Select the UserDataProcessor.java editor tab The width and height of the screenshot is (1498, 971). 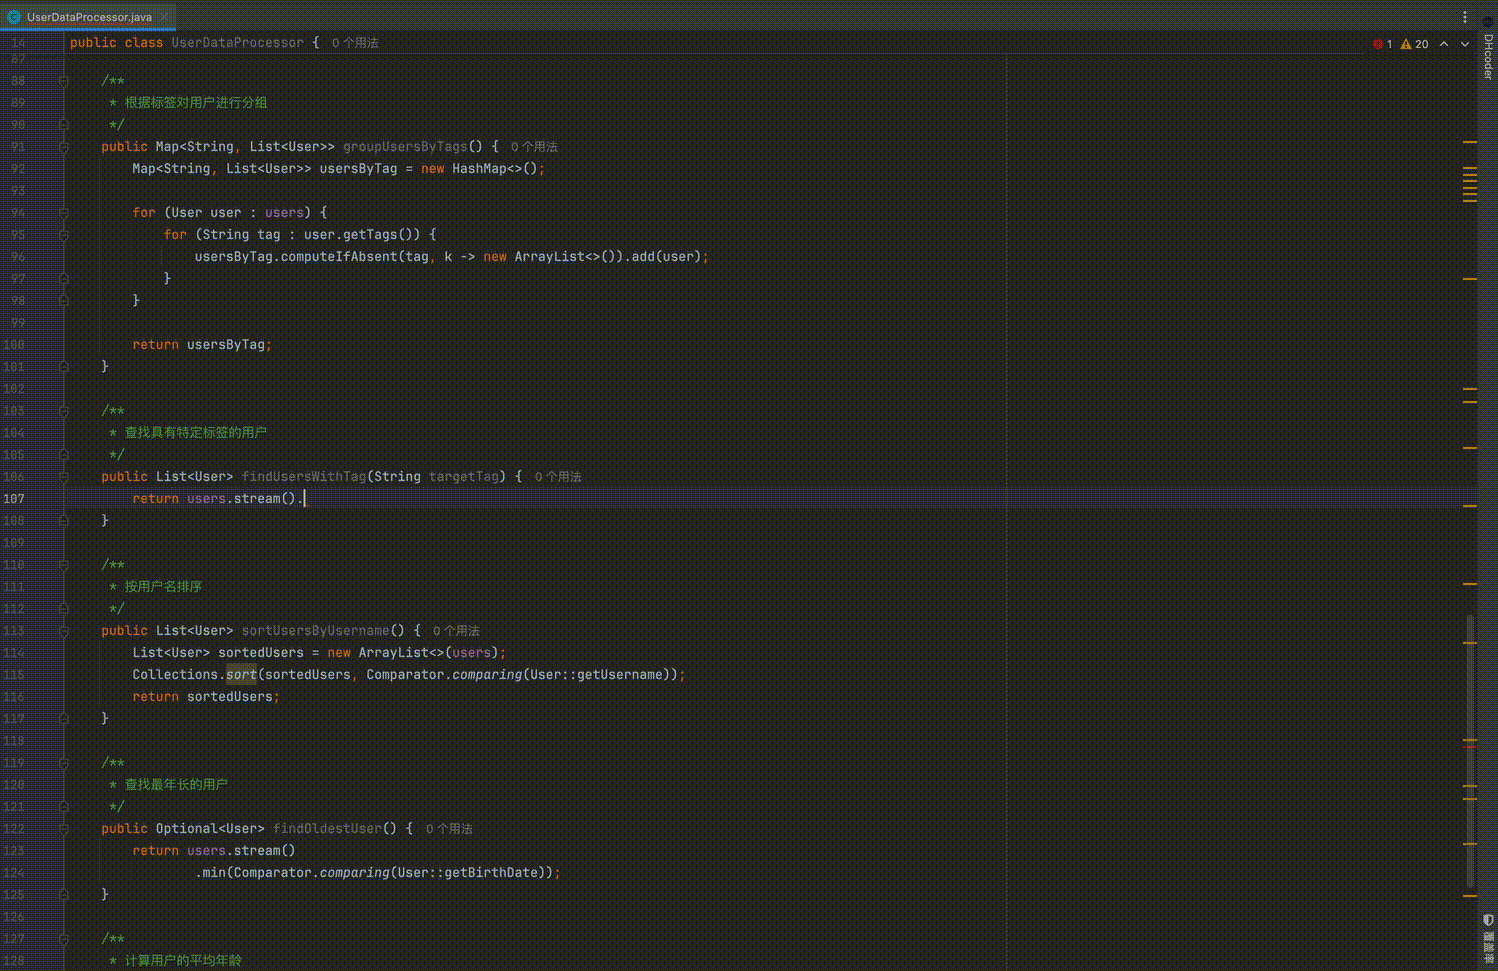coord(89,17)
